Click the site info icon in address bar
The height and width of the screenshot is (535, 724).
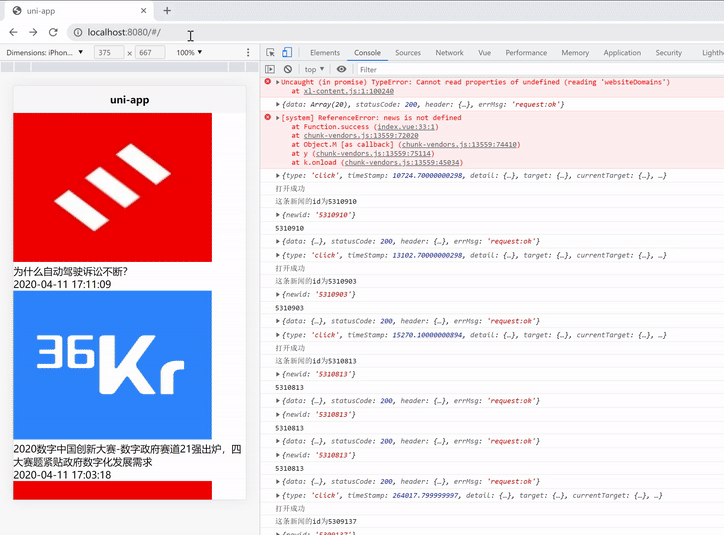[x=78, y=32]
